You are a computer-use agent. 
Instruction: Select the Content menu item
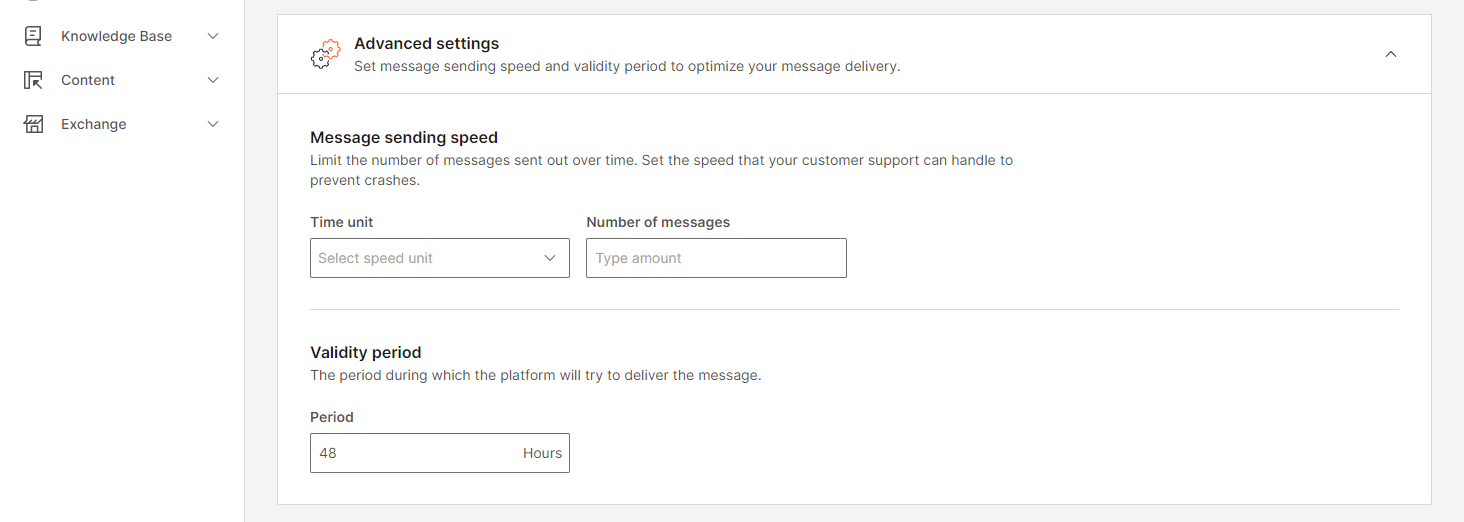[x=88, y=80]
